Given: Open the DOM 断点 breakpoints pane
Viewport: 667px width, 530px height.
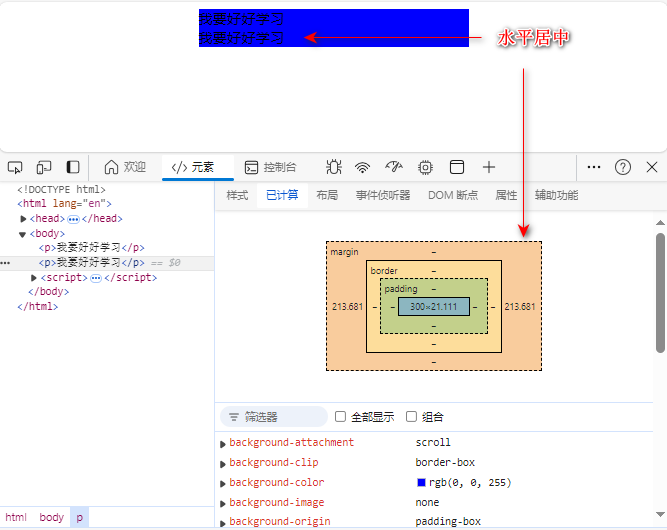Looking at the screenshot, I should [x=453, y=195].
